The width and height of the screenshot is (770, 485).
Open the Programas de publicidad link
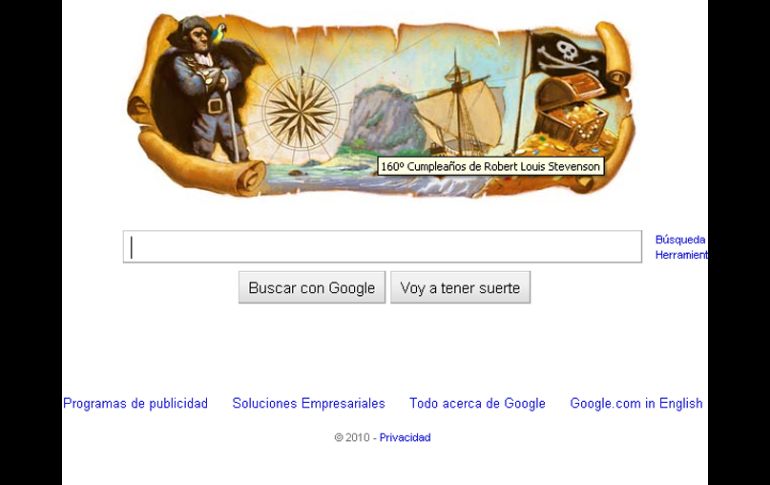pos(136,404)
